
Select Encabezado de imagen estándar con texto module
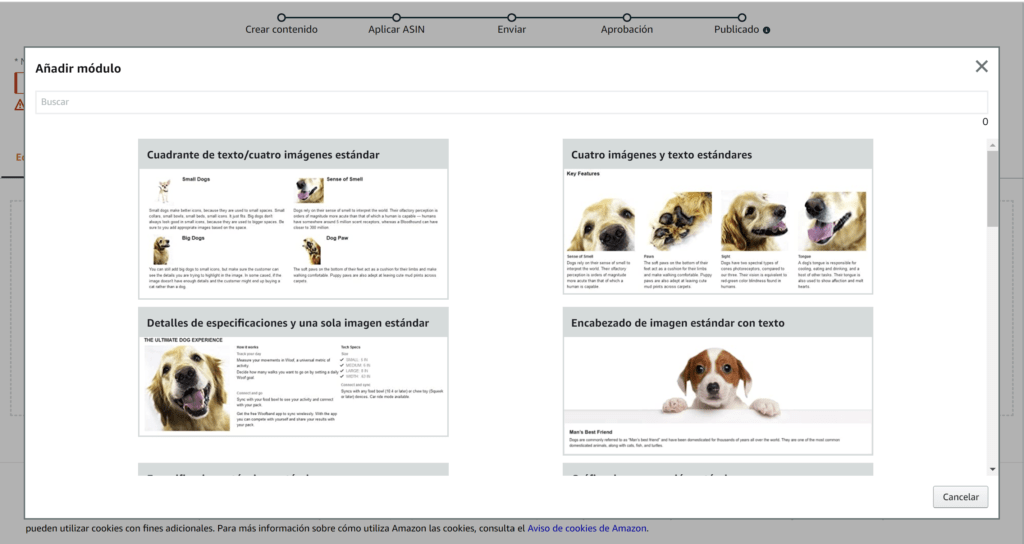pyautogui.click(x=718, y=381)
